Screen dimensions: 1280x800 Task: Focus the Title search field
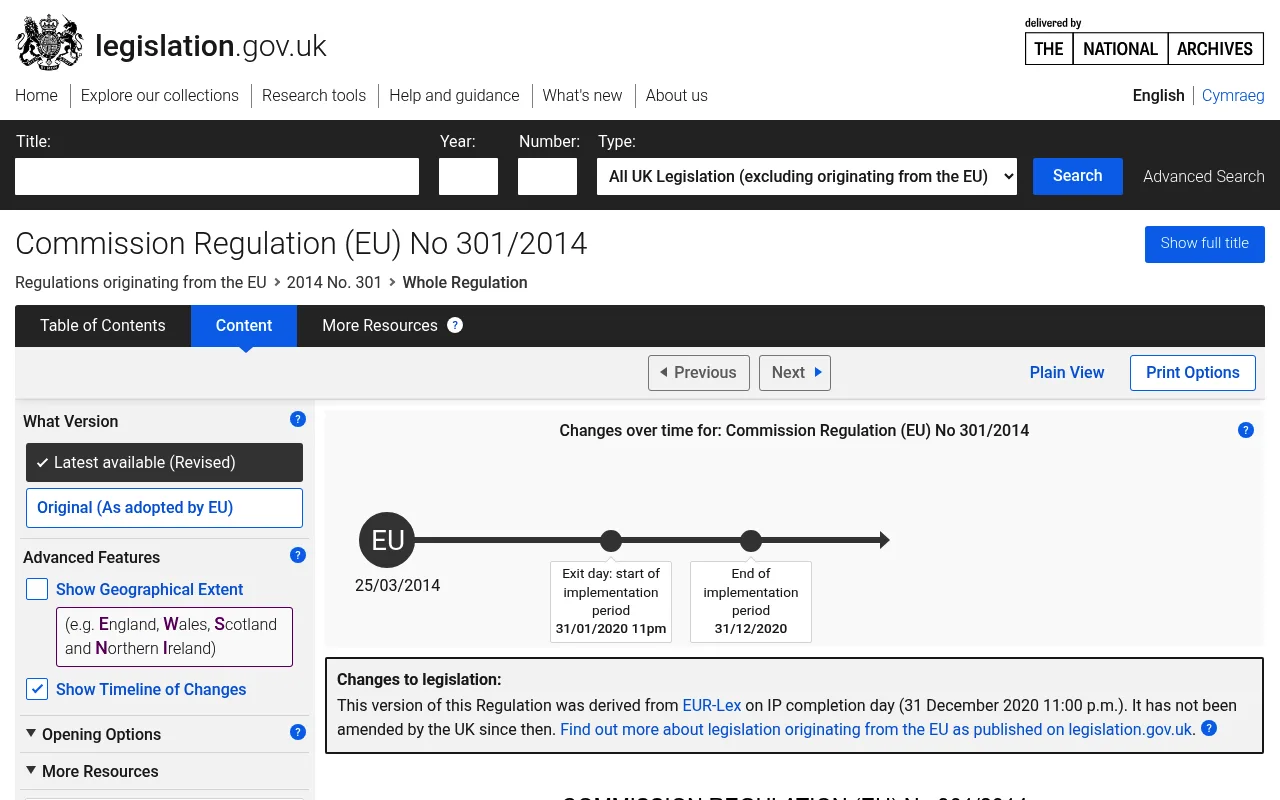coord(217,176)
